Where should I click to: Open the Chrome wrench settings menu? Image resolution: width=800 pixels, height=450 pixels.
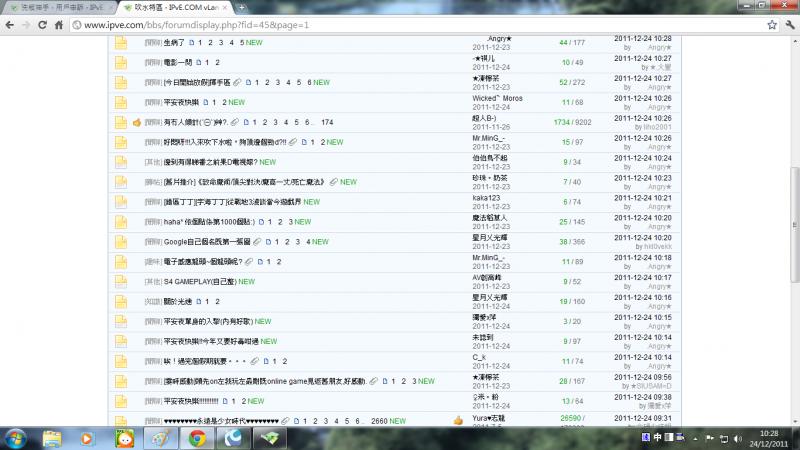point(787,23)
